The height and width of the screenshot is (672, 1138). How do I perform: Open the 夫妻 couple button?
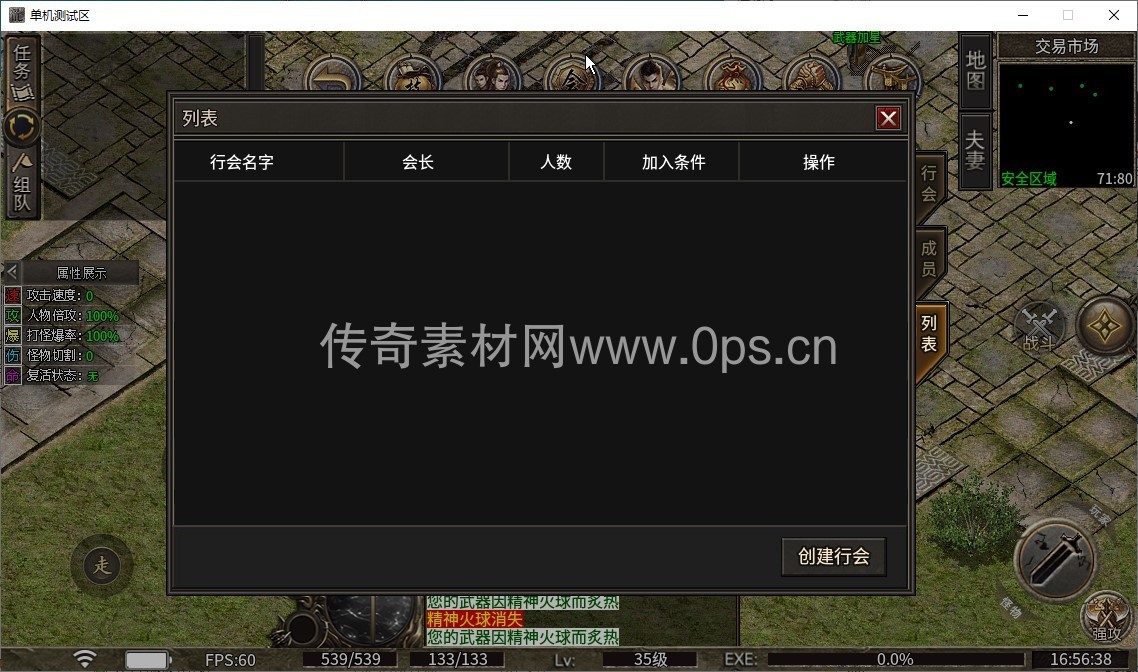(x=975, y=150)
